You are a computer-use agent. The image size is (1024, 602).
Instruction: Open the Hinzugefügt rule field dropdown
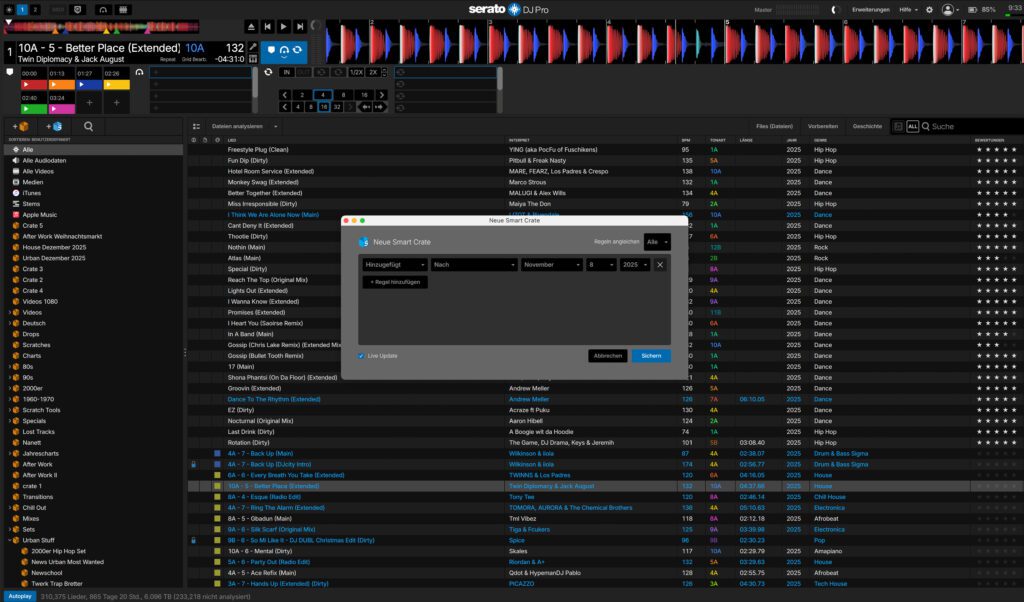coord(394,265)
